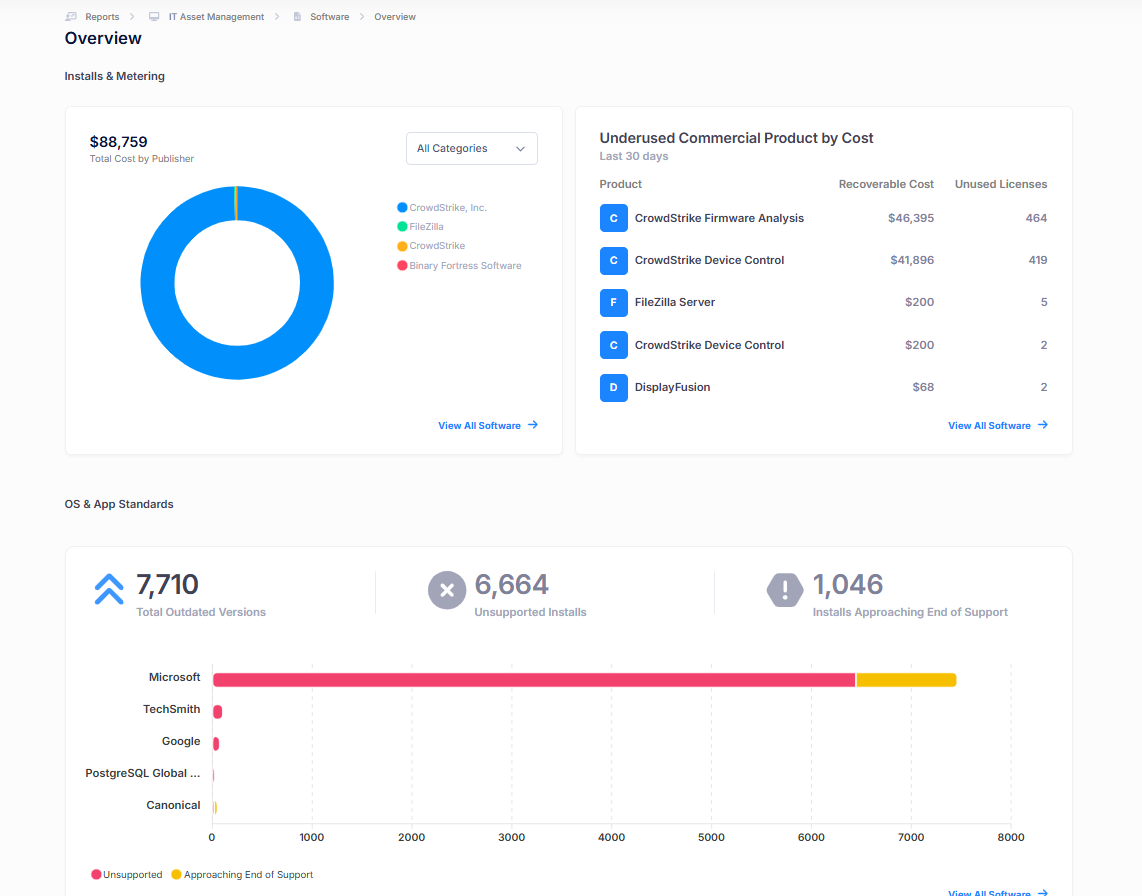Toggle the Unsupported legend item

pos(127,874)
